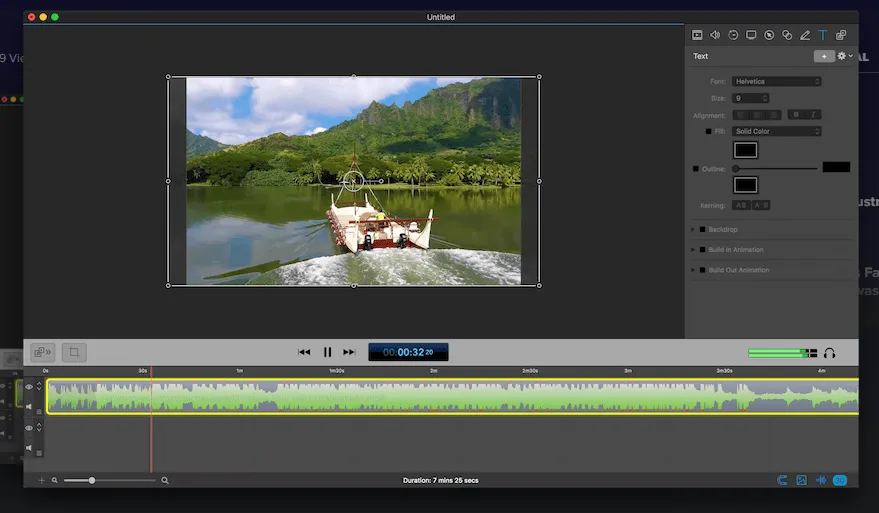Adjust the first track height stepper arrows

[x=39, y=386]
